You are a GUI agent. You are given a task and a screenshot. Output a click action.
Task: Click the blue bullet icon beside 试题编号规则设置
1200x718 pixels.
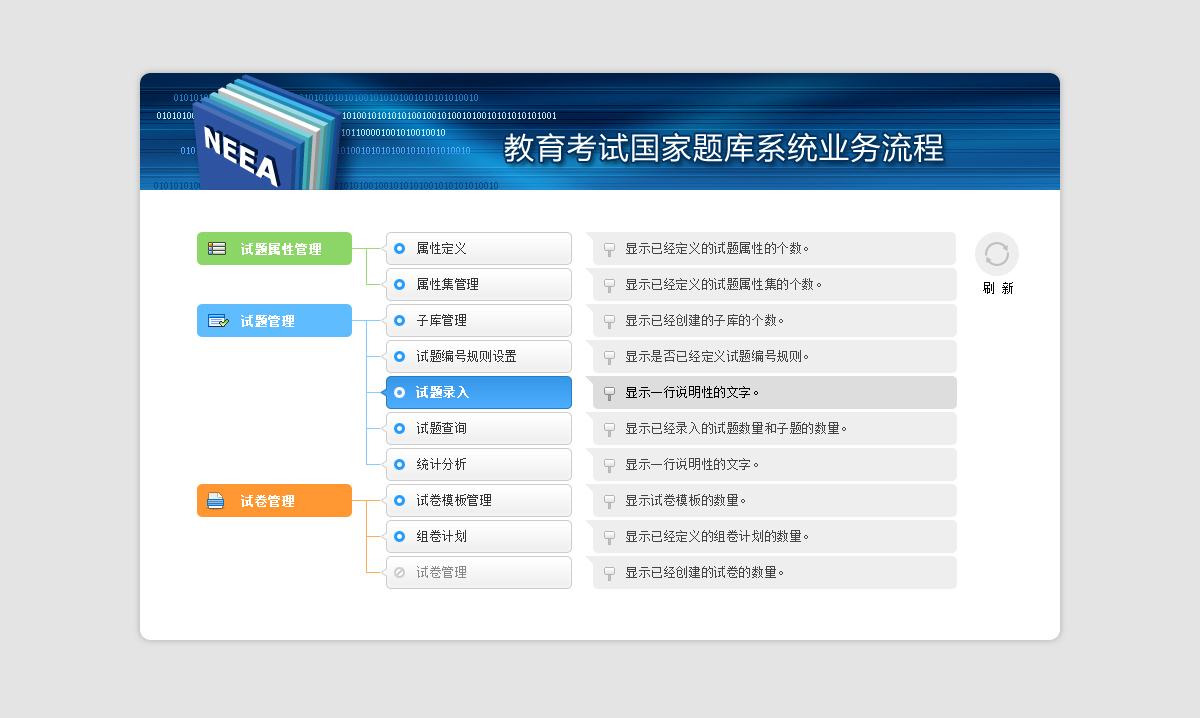pyautogui.click(x=400, y=357)
